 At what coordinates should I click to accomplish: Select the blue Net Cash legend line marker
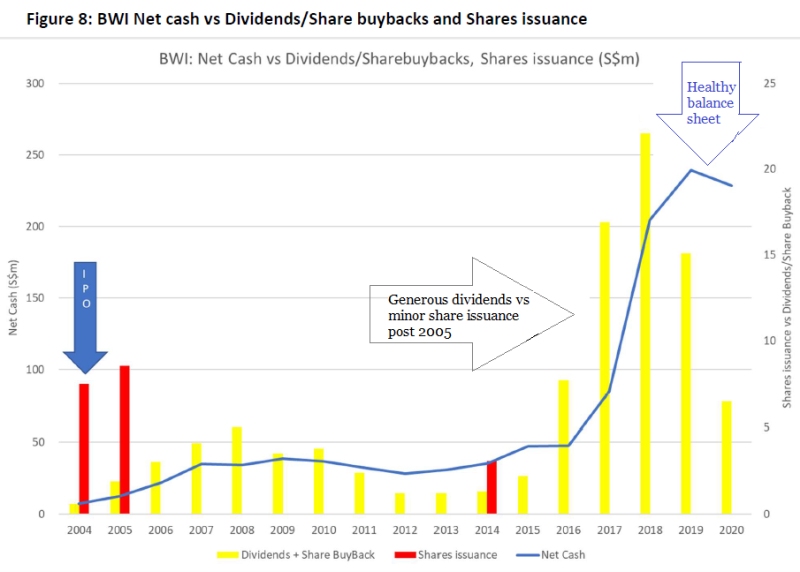525,554
